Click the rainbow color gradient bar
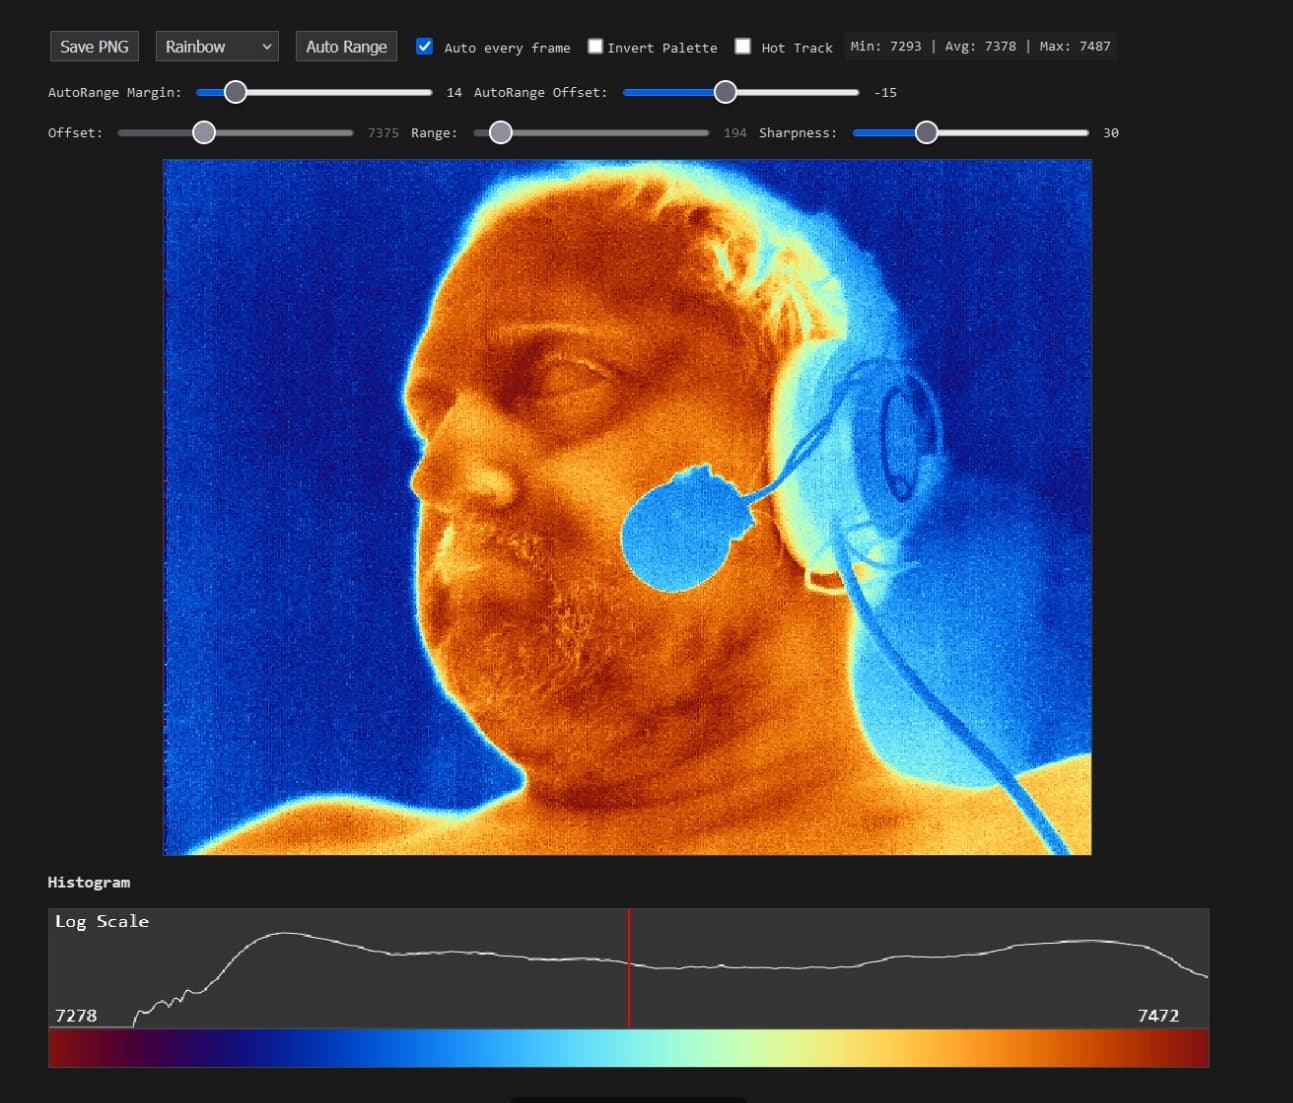Image resolution: width=1293 pixels, height=1103 pixels. coord(628,1048)
